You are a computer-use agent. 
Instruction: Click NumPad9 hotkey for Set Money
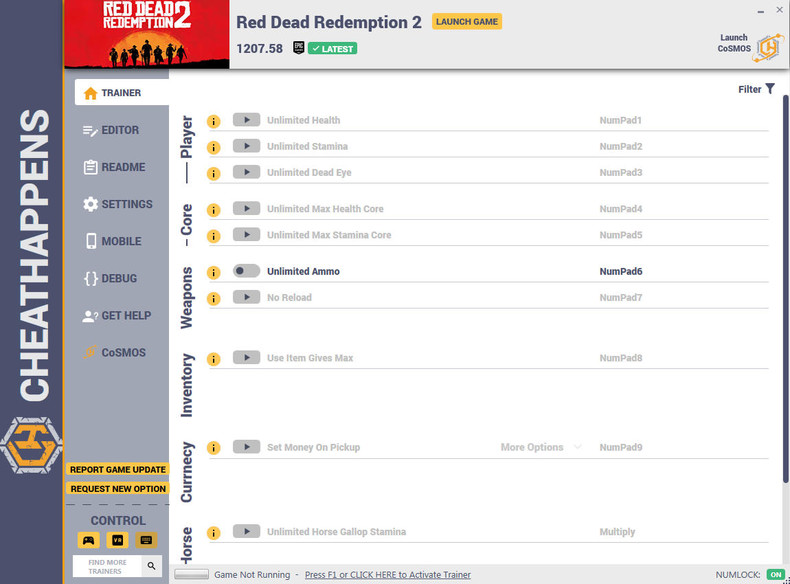[621, 447]
